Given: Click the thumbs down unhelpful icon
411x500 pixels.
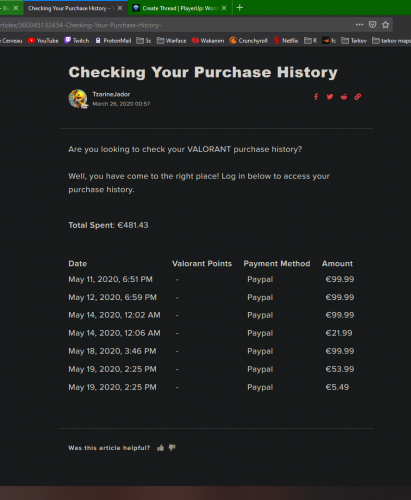Looking at the screenshot, I should [x=172, y=448].
